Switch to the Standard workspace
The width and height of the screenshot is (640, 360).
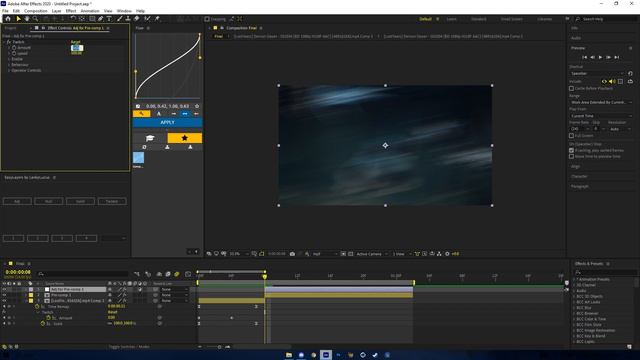click(x=479, y=19)
